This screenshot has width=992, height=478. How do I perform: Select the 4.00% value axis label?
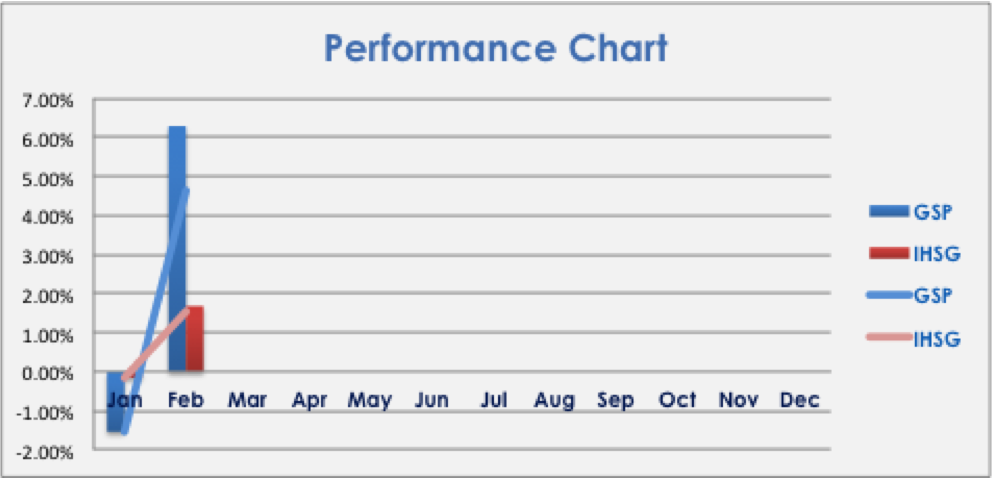(x=46, y=217)
